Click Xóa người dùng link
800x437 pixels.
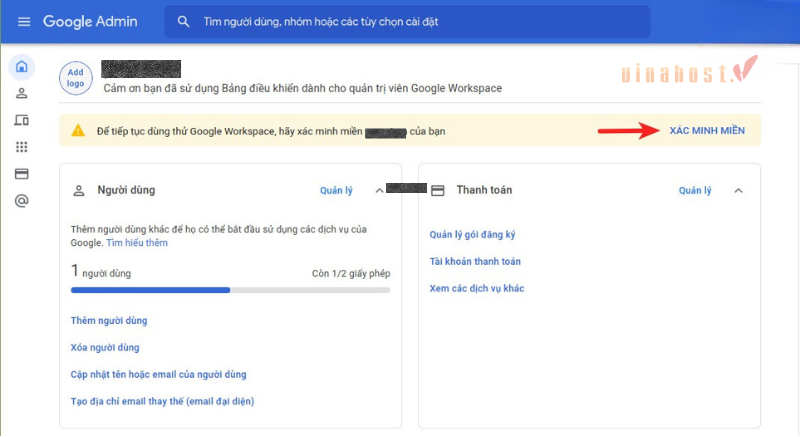tap(105, 348)
